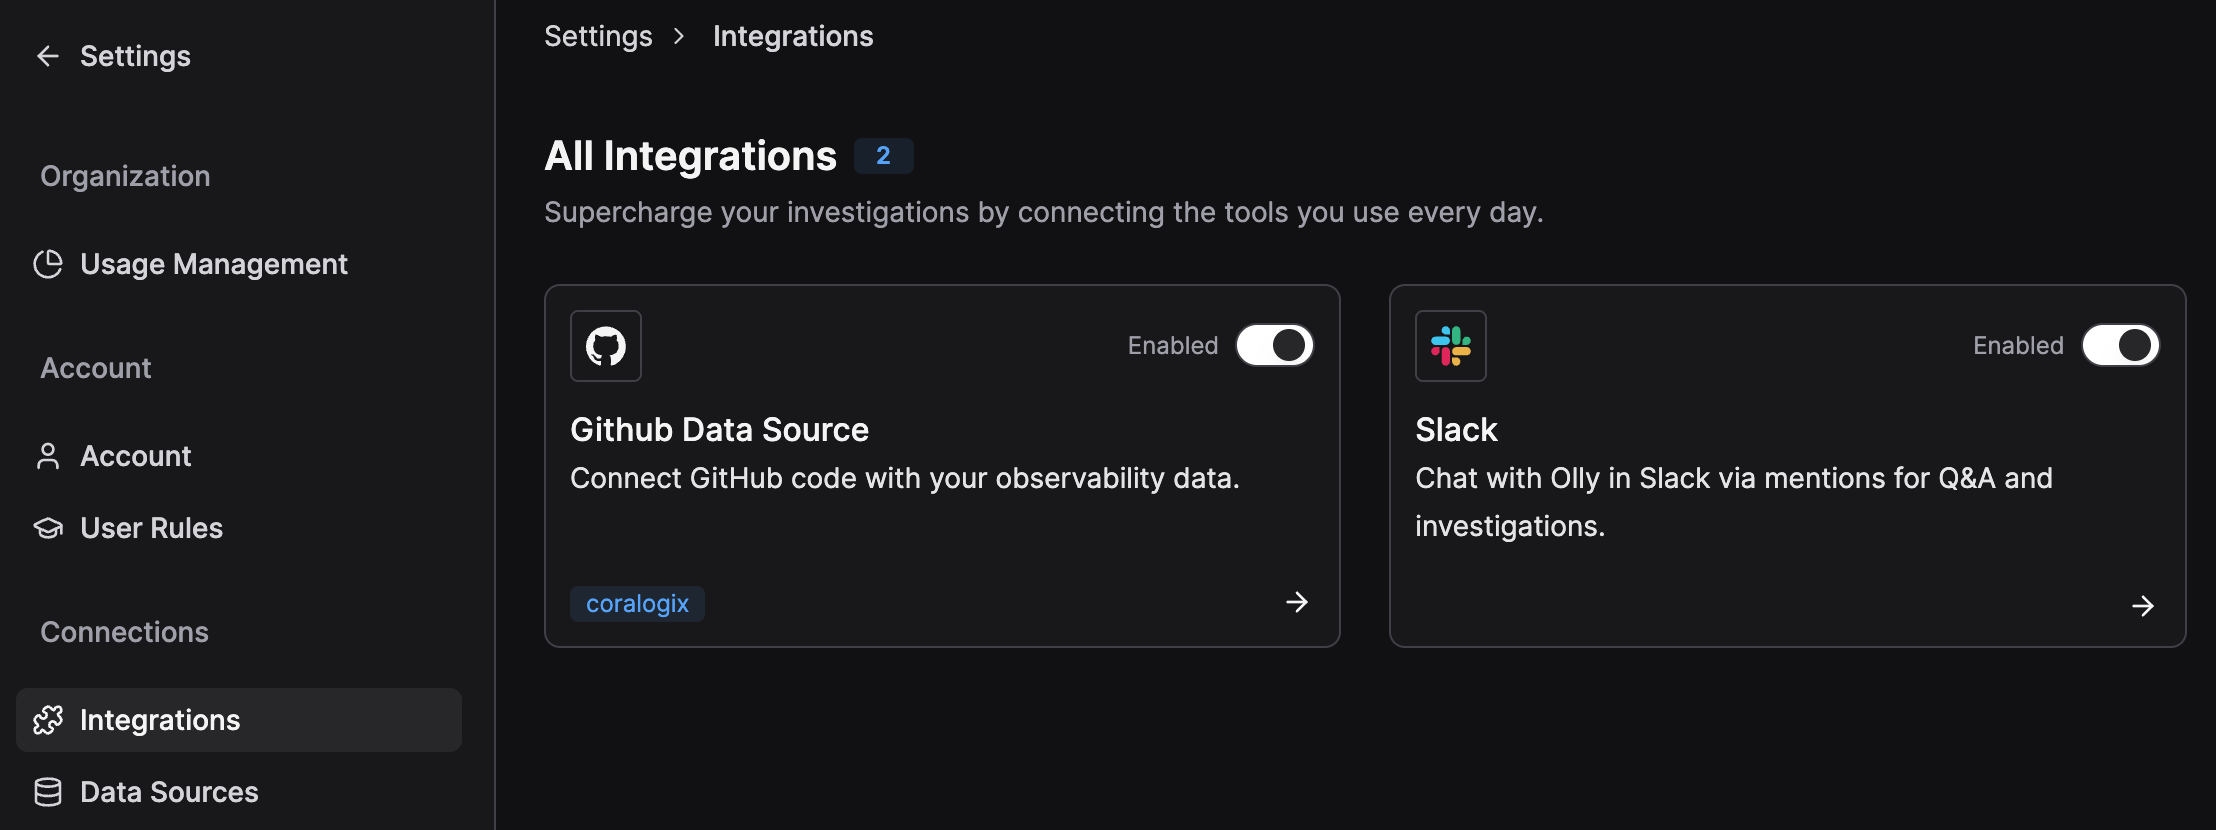Click the coralogix tag
Screen dimensions: 2216x830
pos(637,604)
